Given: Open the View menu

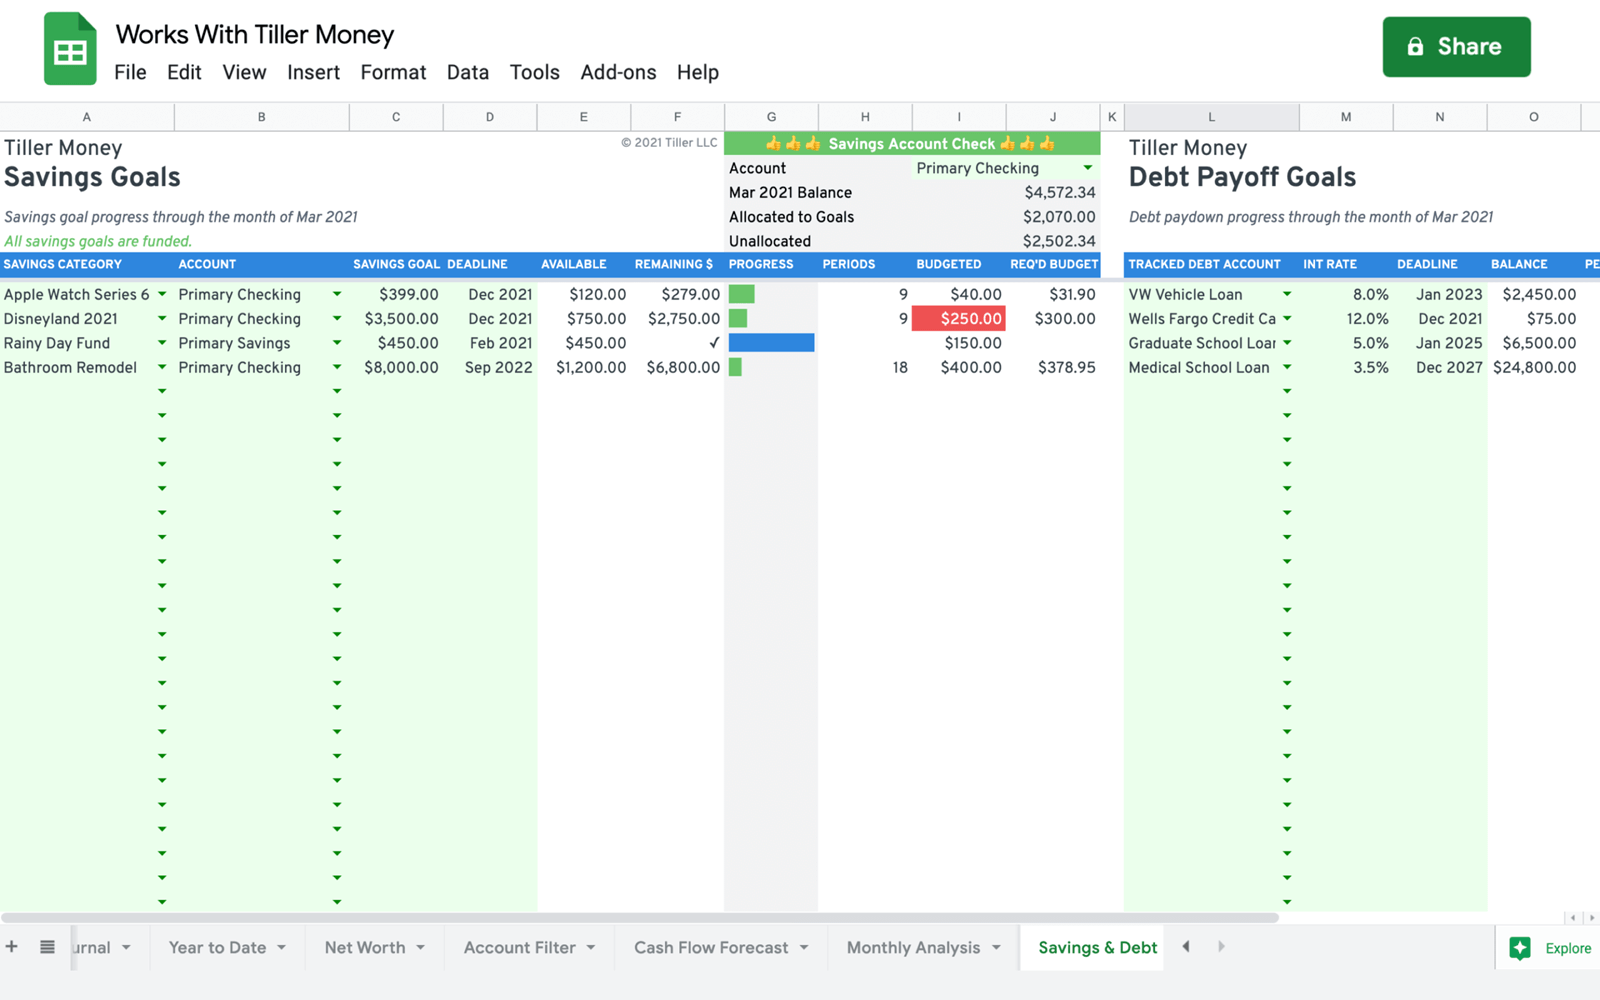Looking at the screenshot, I should pos(244,72).
